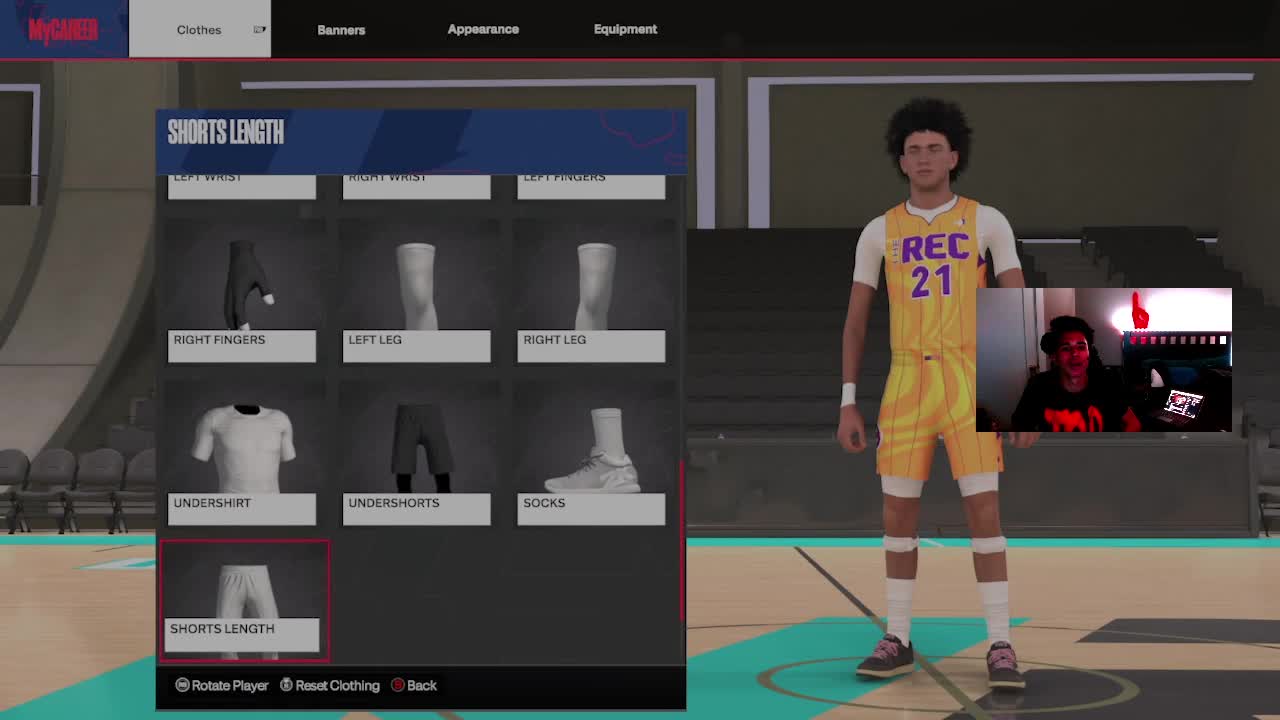Select the Undershorts thumbnail
The height and width of the screenshot is (720, 1280).
[x=416, y=440]
